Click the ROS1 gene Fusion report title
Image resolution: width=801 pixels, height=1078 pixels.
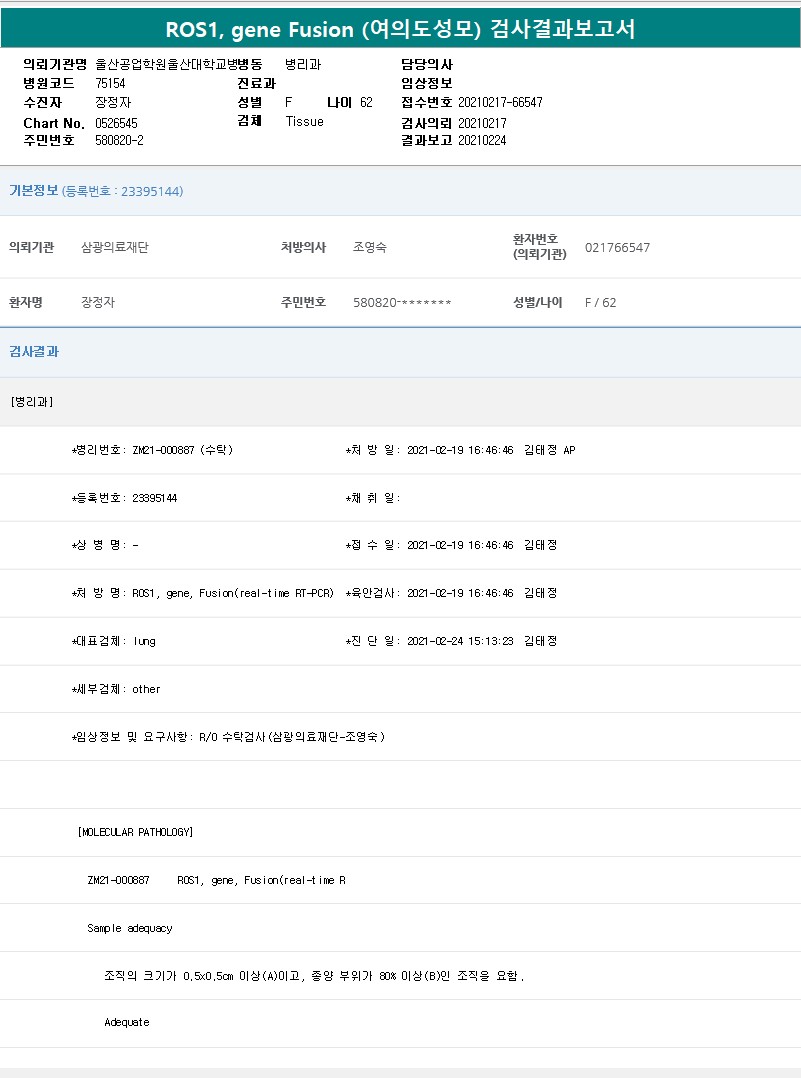click(x=400, y=29)
